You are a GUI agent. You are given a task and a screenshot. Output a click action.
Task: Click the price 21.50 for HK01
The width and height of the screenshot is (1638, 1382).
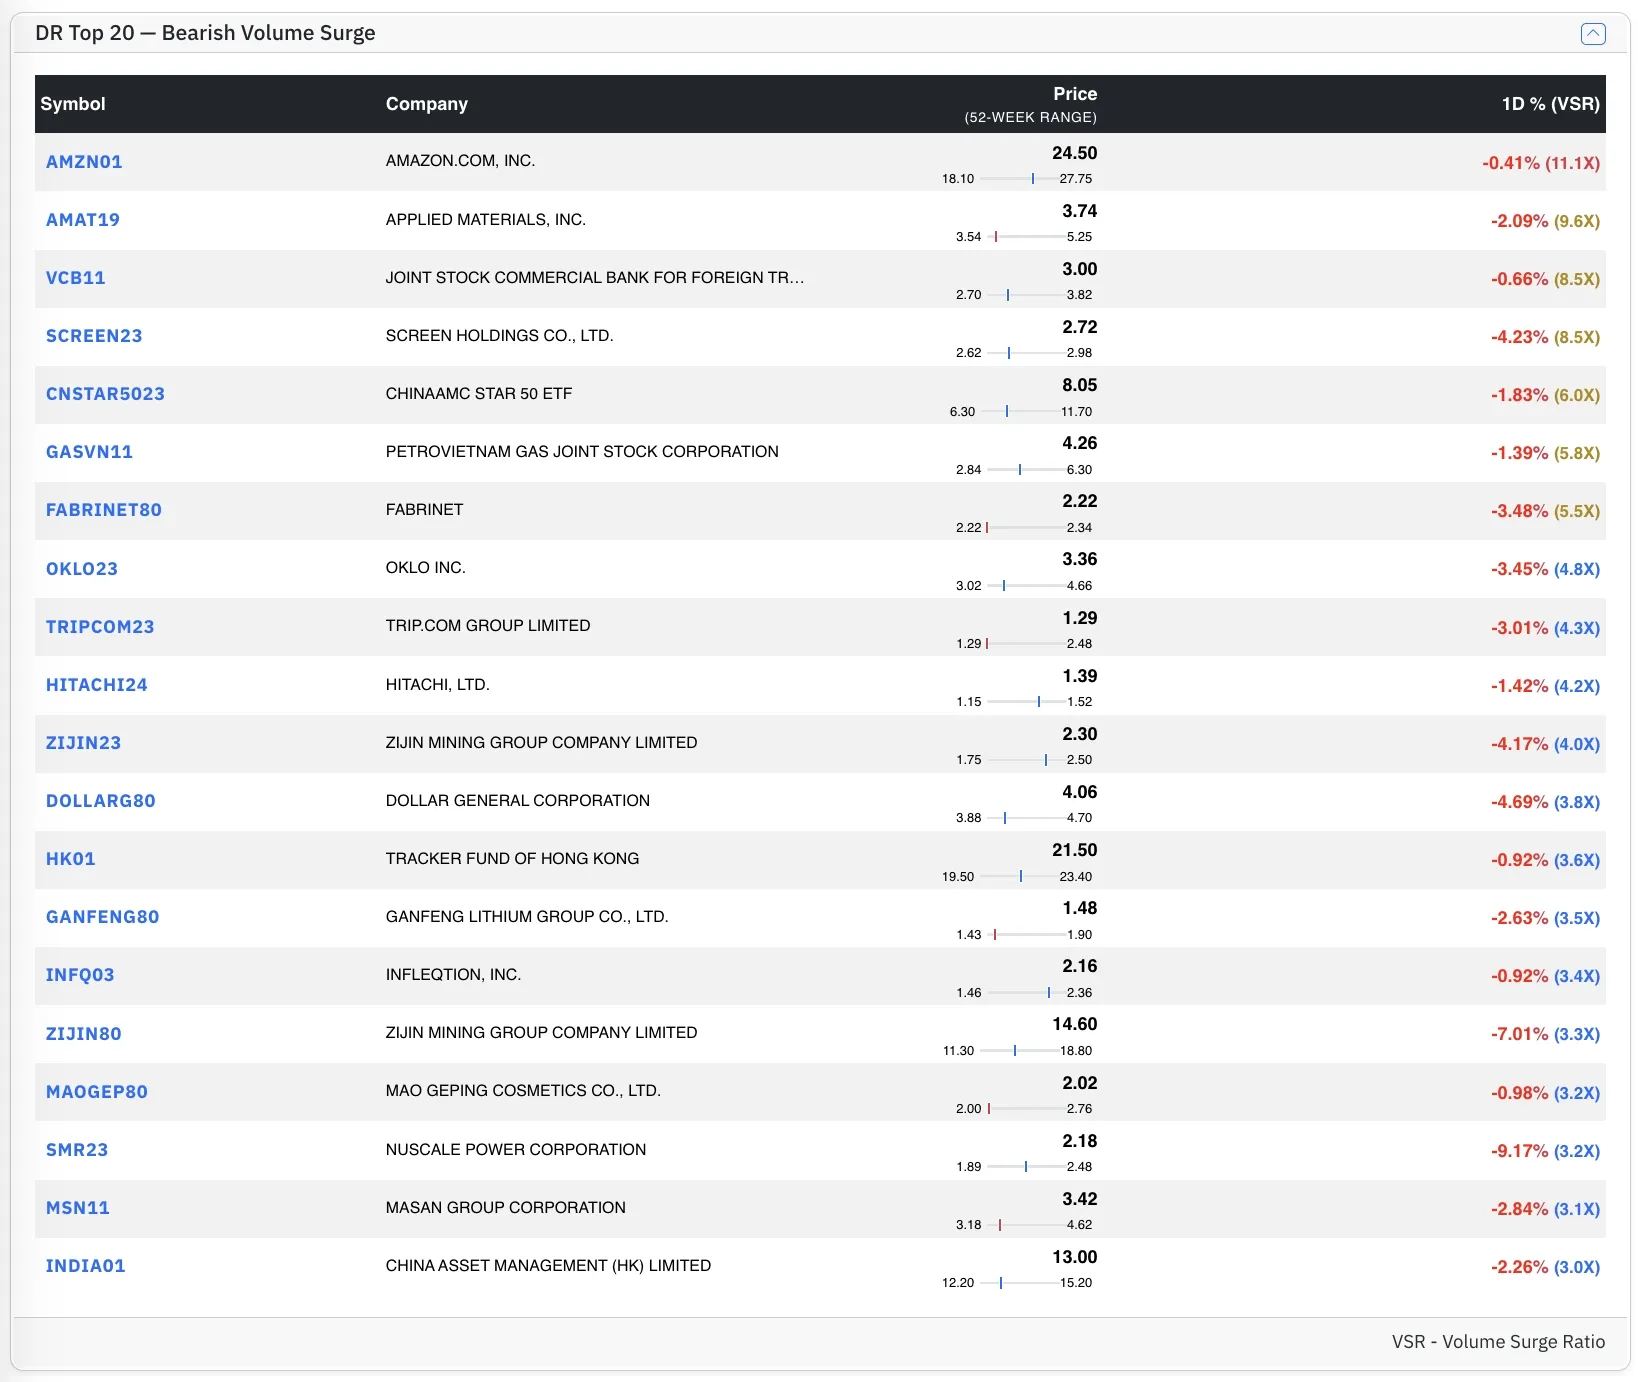[1075, 850]
